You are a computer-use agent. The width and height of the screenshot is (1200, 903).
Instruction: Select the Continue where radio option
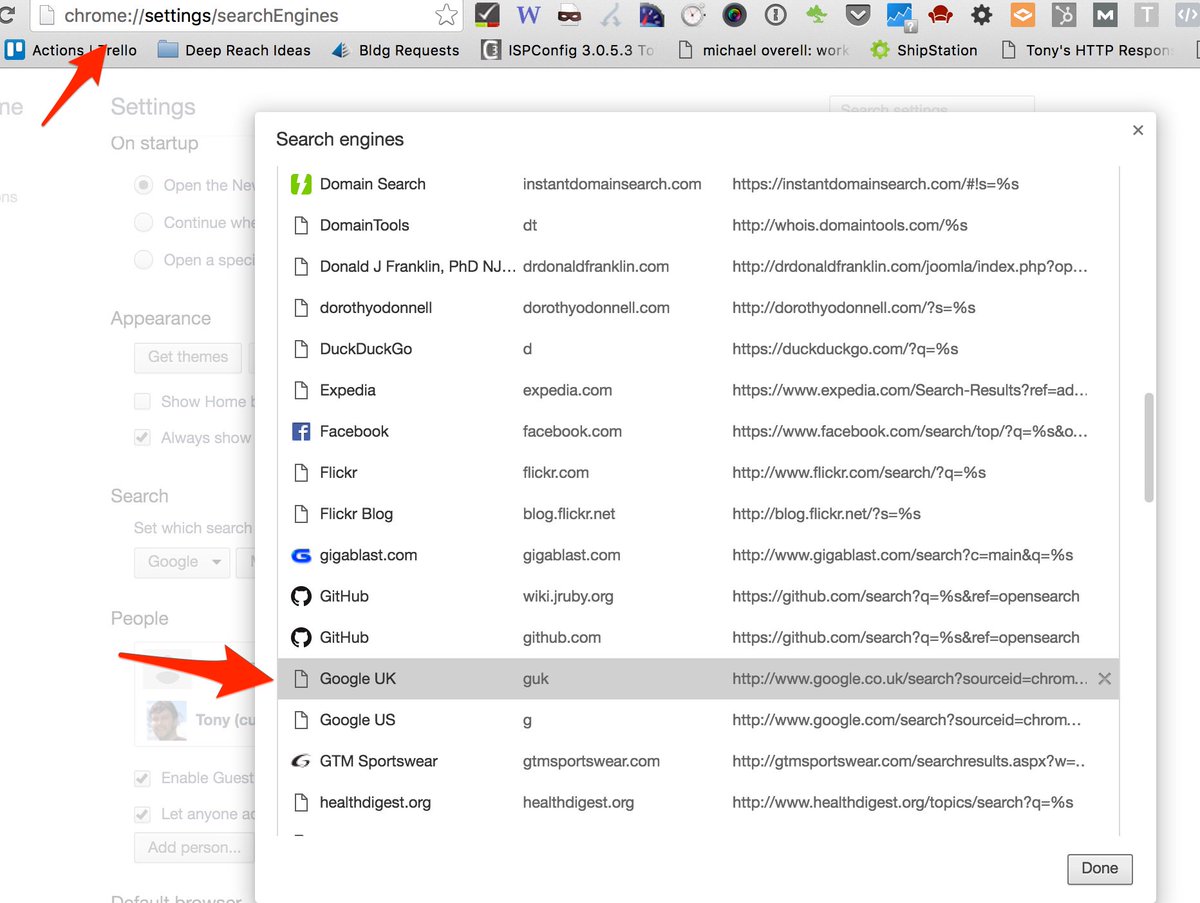pos(144,222)
